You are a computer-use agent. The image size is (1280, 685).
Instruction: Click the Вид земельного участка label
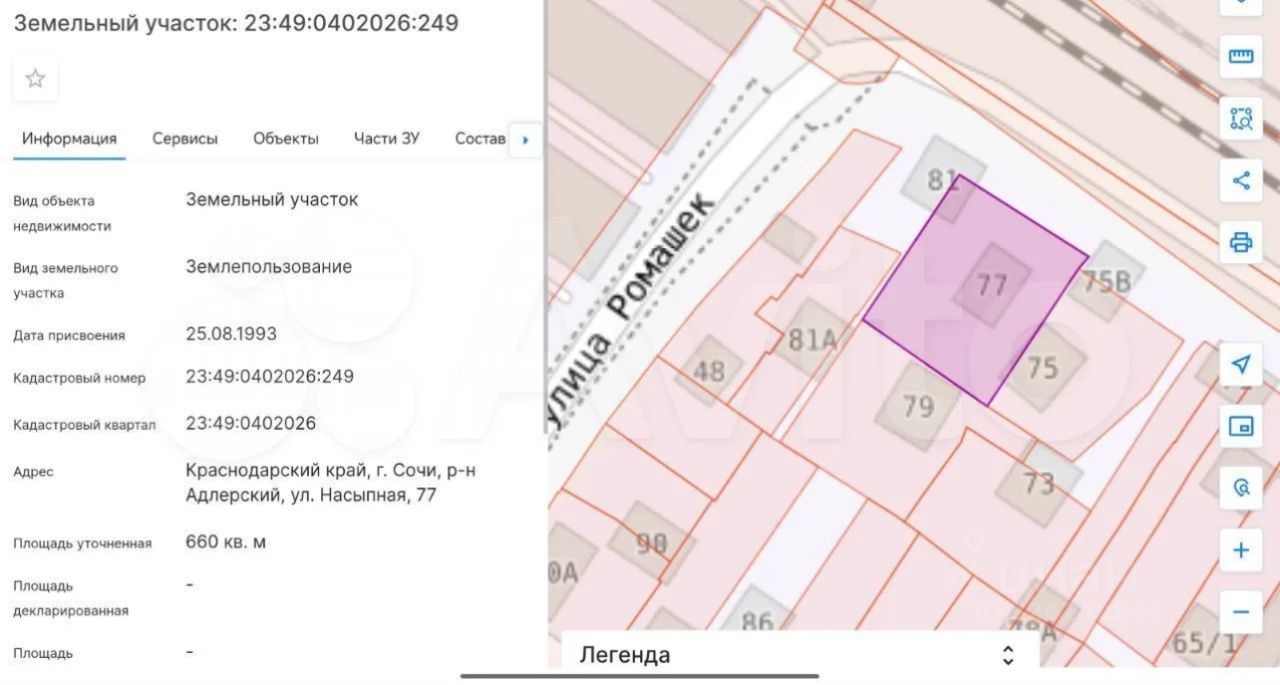click(65, 280)
